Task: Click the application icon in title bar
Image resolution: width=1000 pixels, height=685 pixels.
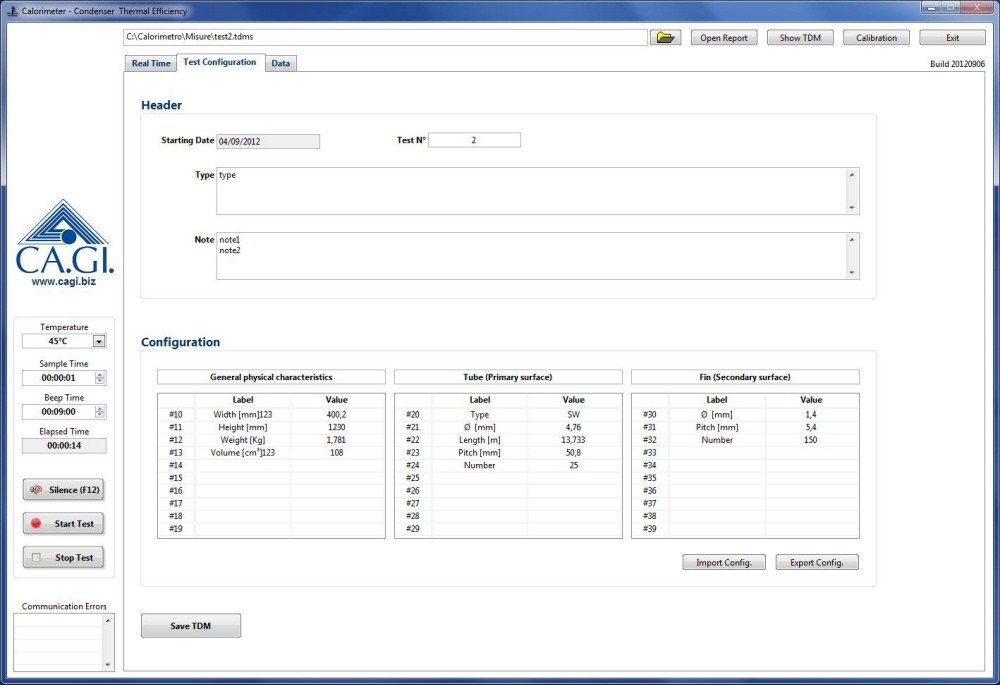Action: click(12, 11)
